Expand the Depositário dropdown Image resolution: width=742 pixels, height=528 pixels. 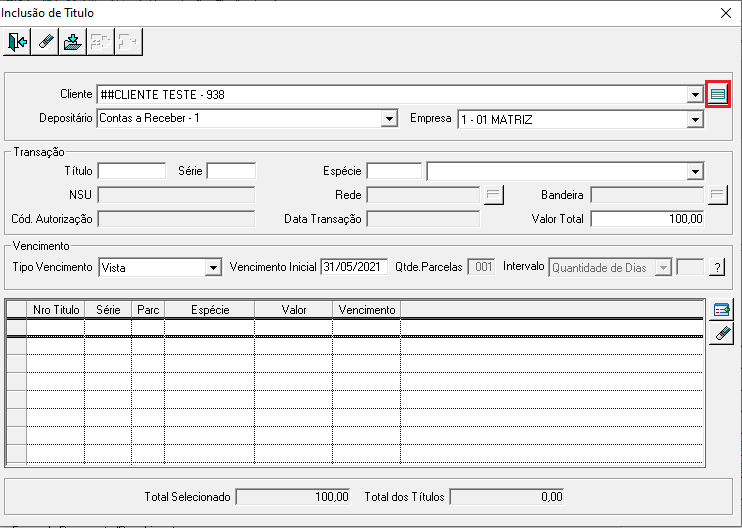tap(389, 118)
